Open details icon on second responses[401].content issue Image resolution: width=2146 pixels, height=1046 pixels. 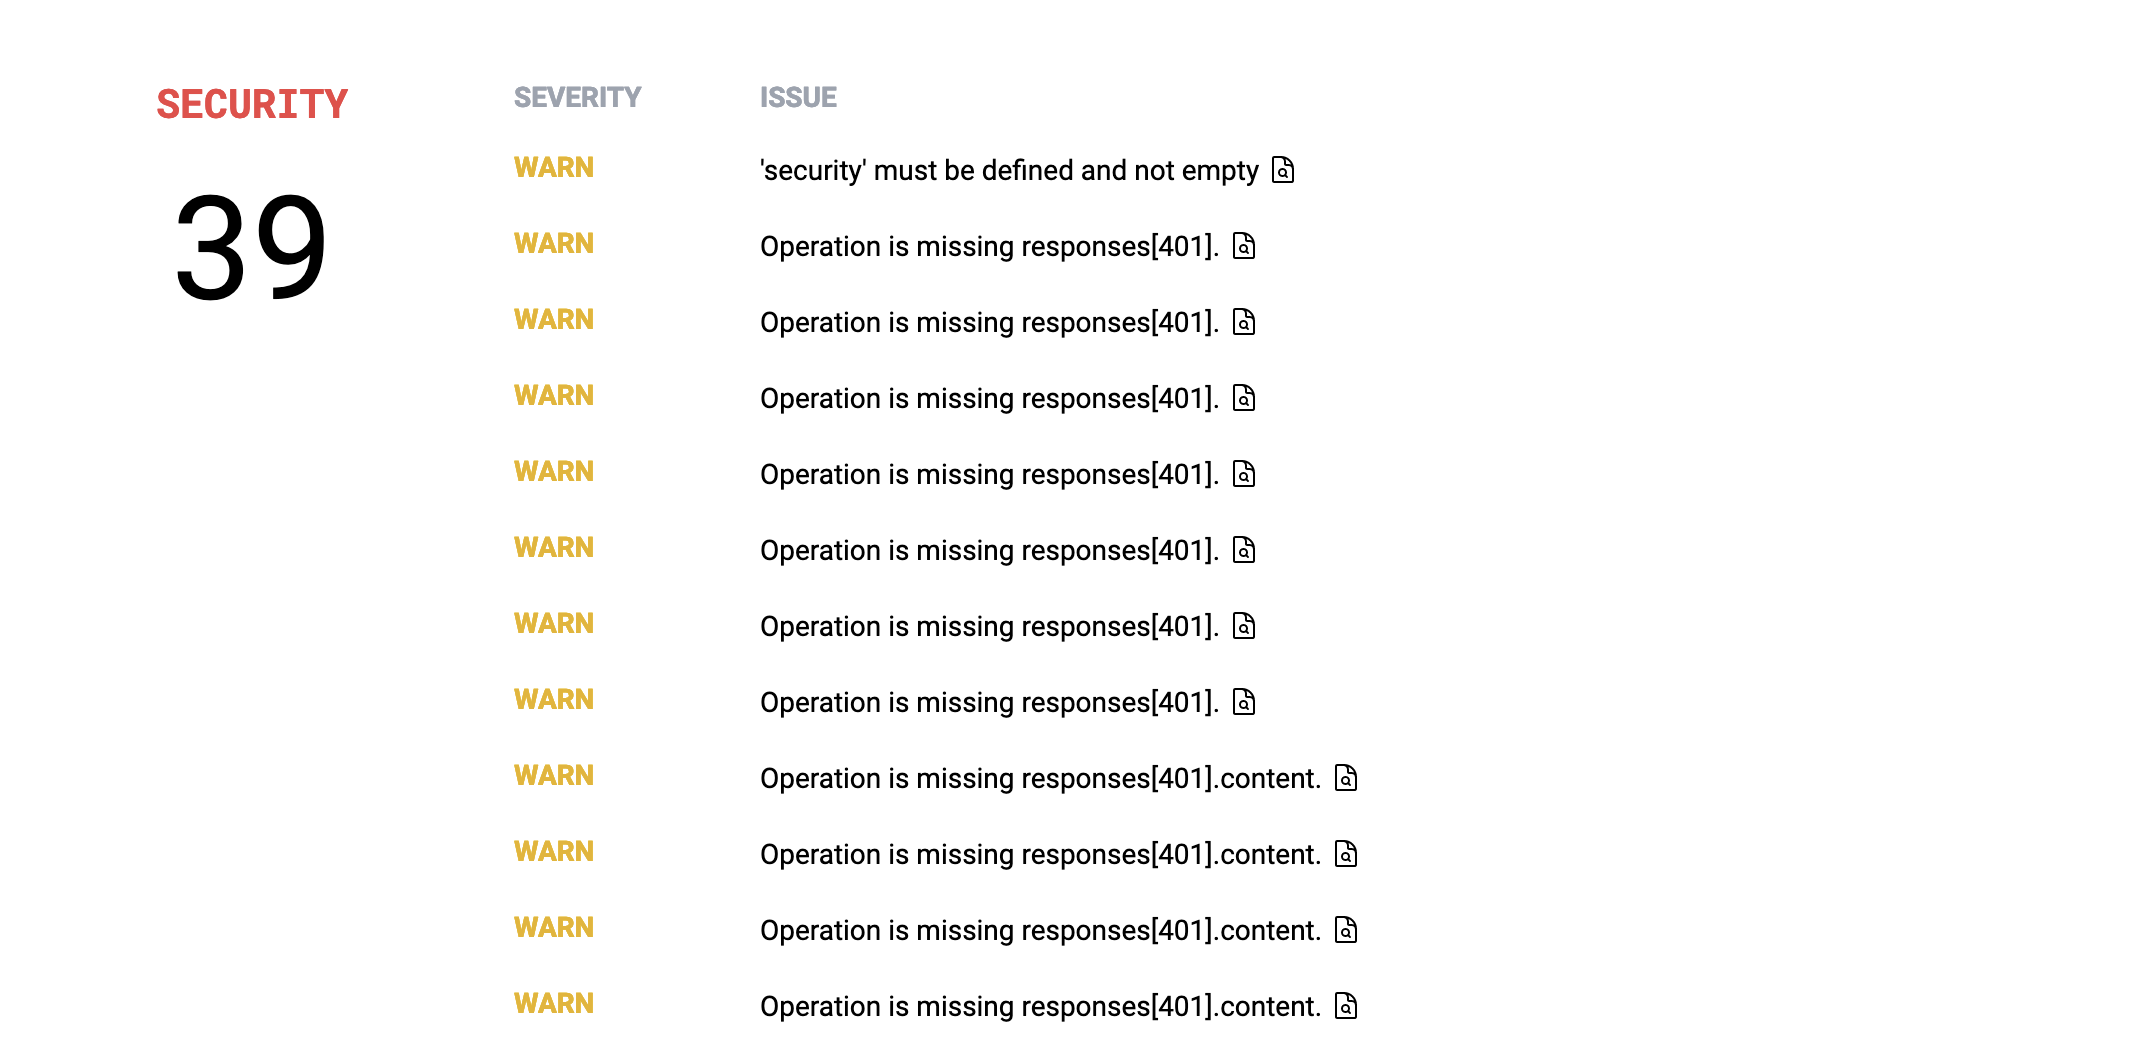click(x=1347, y=854)
